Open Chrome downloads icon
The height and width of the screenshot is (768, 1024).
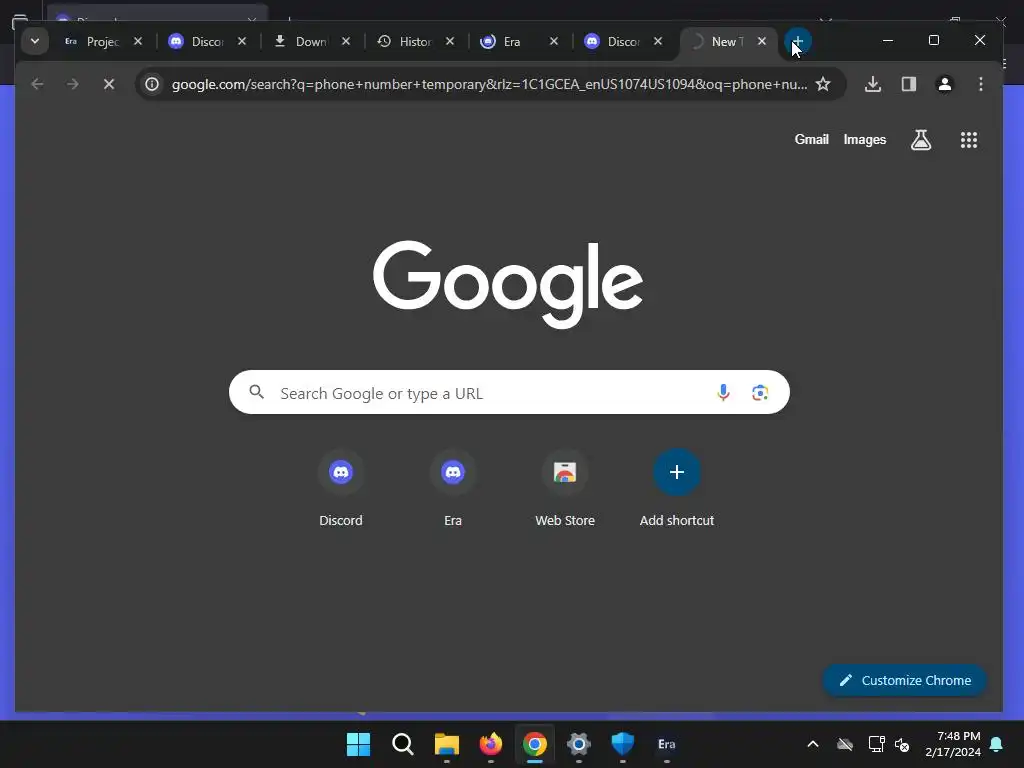[x=872, y=84]
